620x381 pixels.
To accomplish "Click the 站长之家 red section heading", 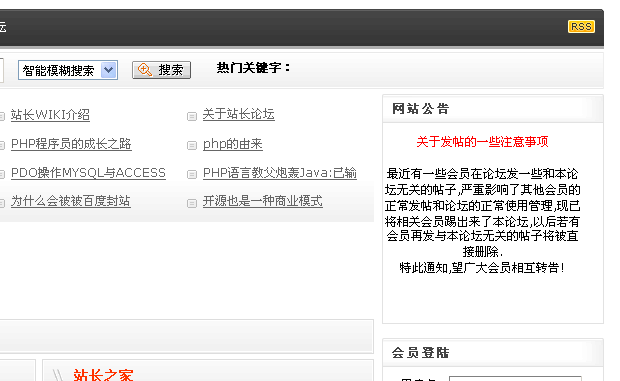I will (x=103, y=375).
